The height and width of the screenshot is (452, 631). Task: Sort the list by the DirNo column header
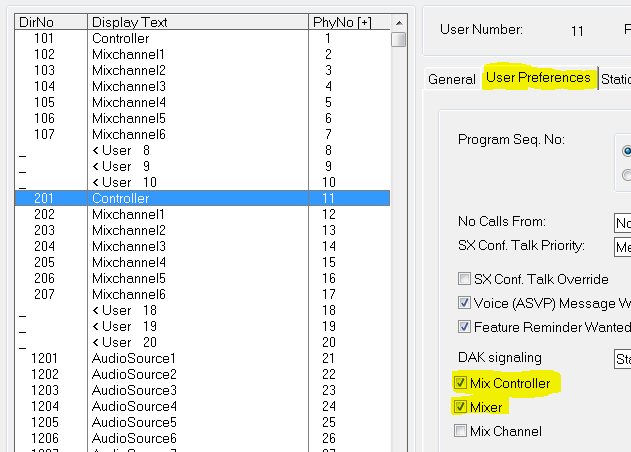[x=50, y=22]
